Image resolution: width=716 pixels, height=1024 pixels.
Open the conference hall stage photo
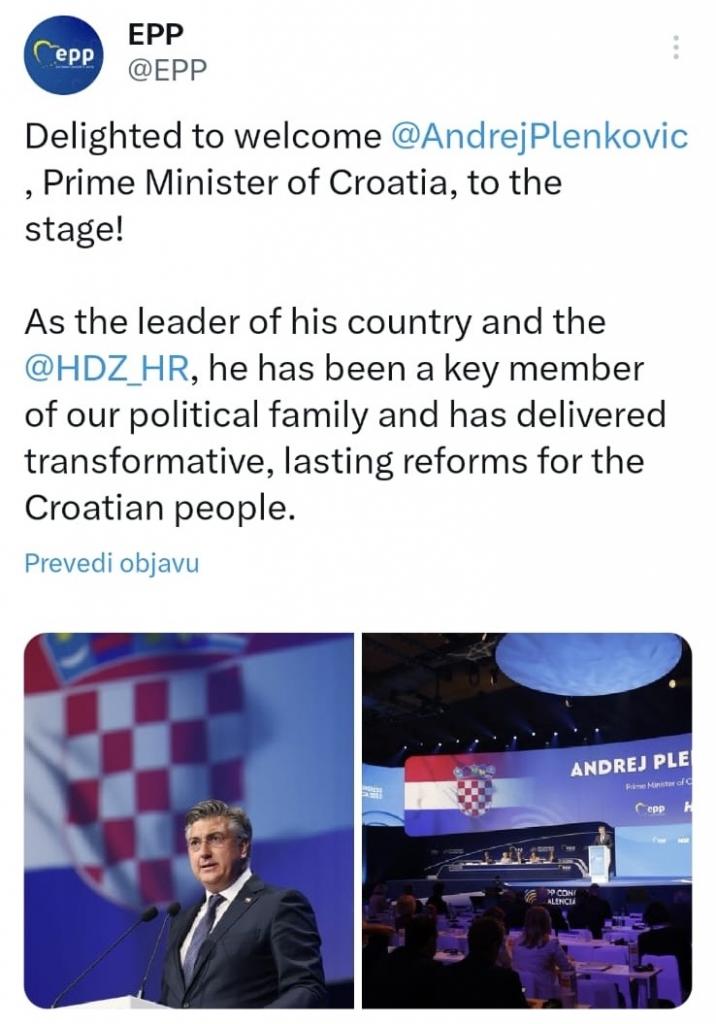pos(527,820)
